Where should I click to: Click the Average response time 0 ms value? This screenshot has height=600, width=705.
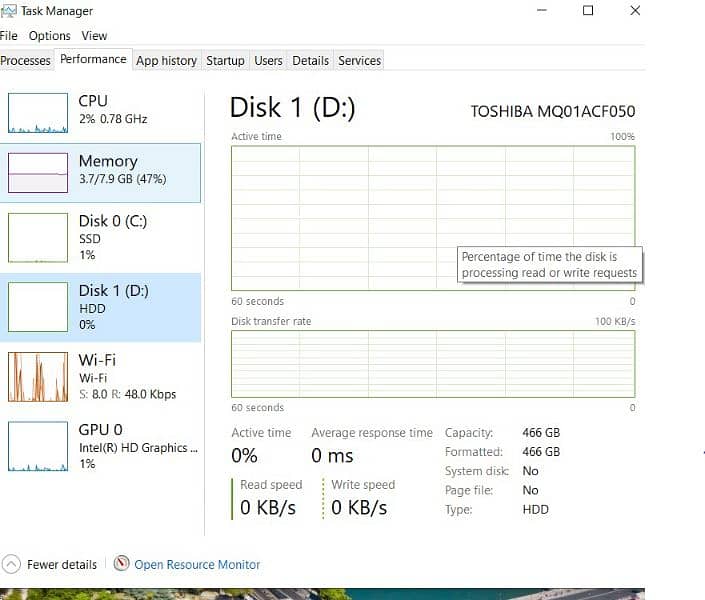pyautogui.click(x=332, y=456)
